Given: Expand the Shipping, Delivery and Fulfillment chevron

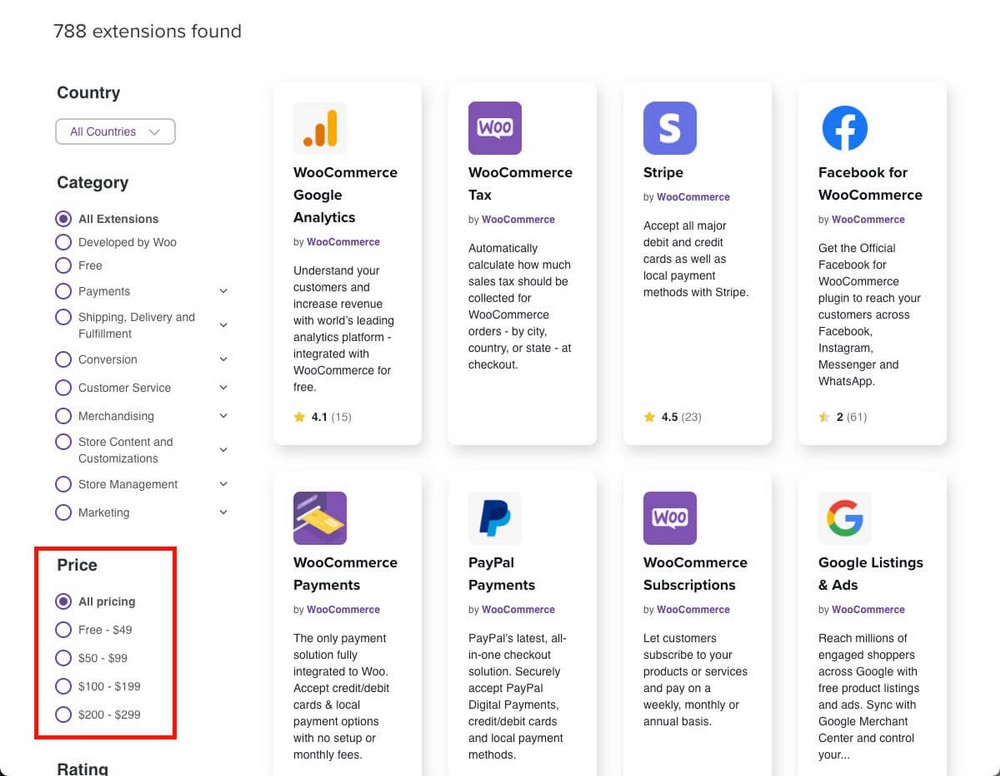Looking at the screenshot, I should click(223, 325).
